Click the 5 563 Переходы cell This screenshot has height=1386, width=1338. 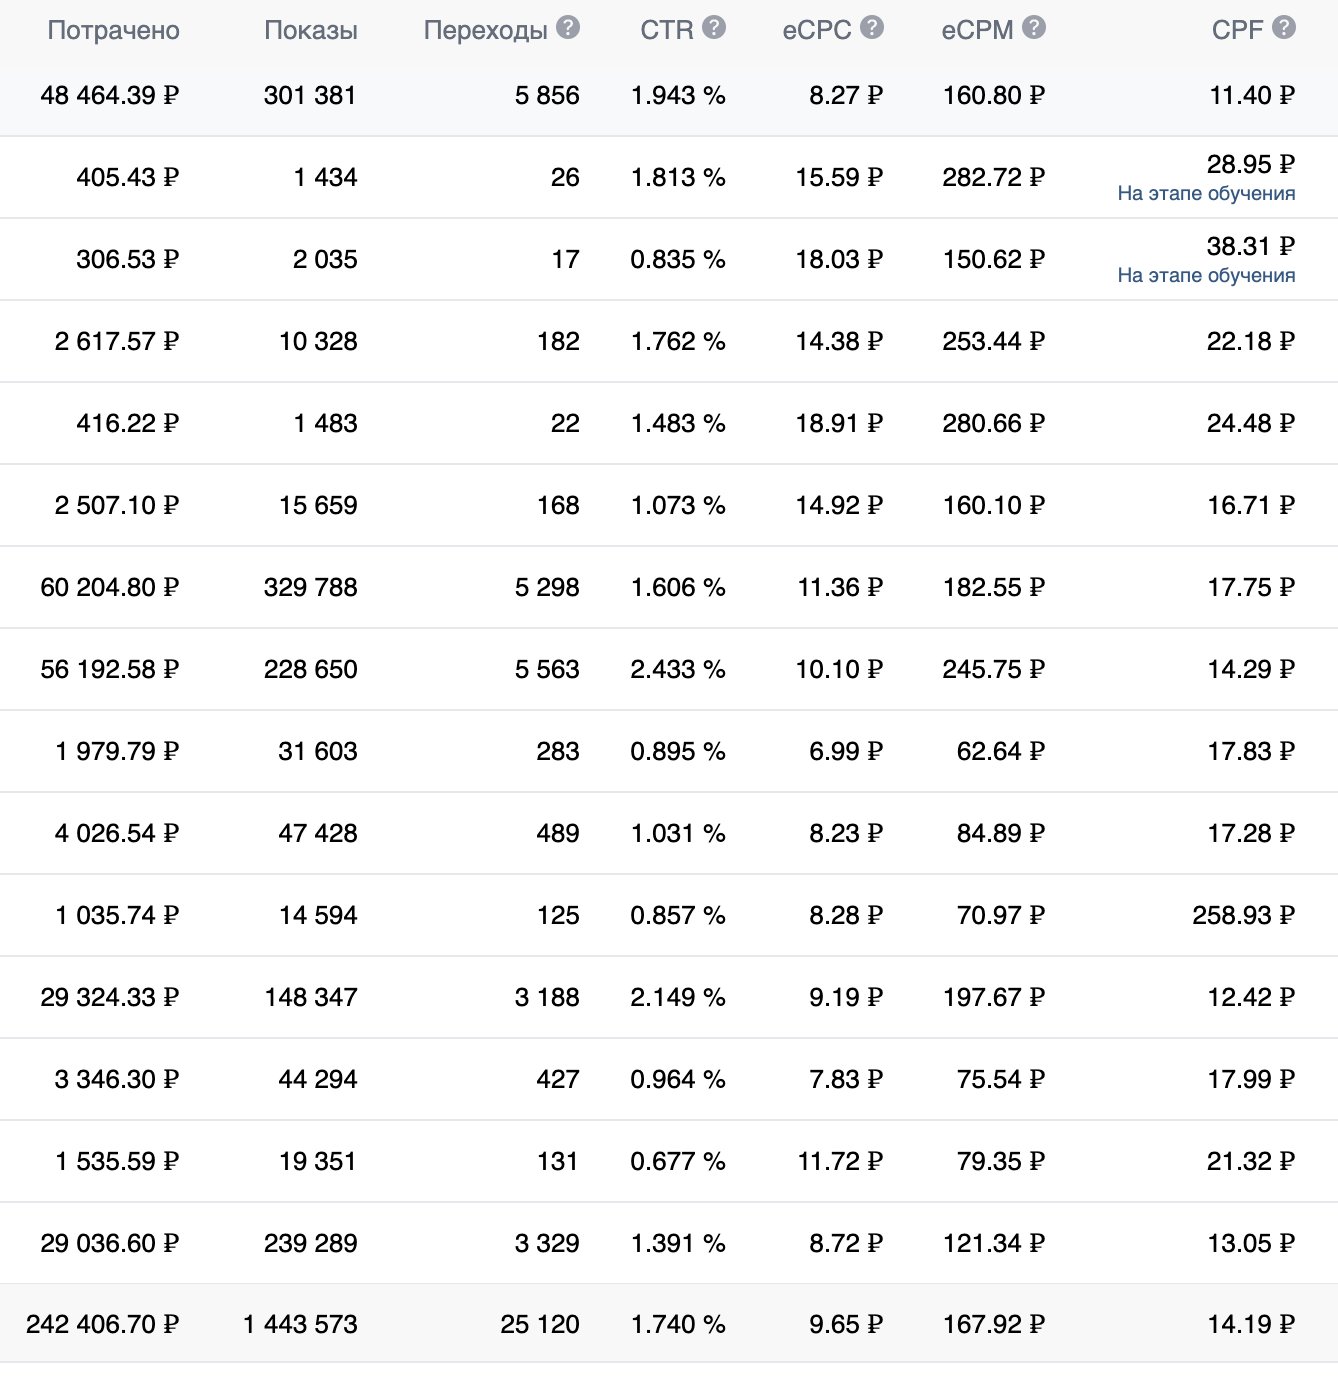pos(547,669)
